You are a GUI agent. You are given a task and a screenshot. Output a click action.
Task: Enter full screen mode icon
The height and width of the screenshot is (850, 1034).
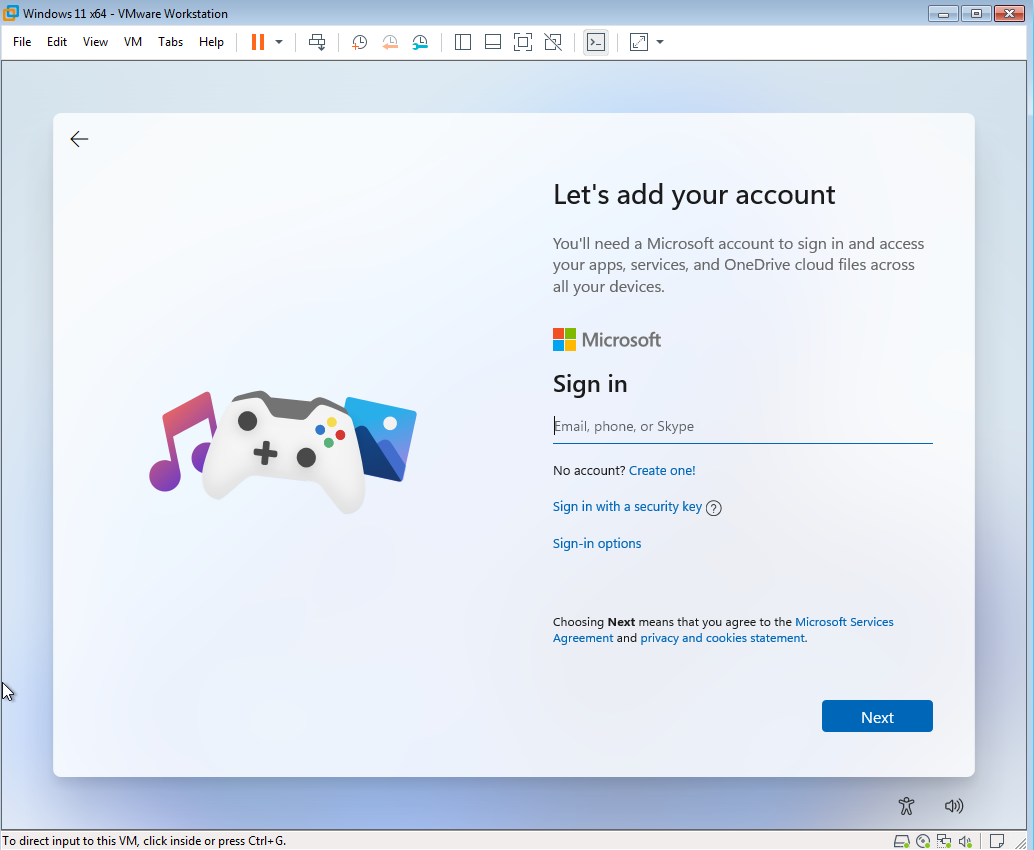[523, 42]
